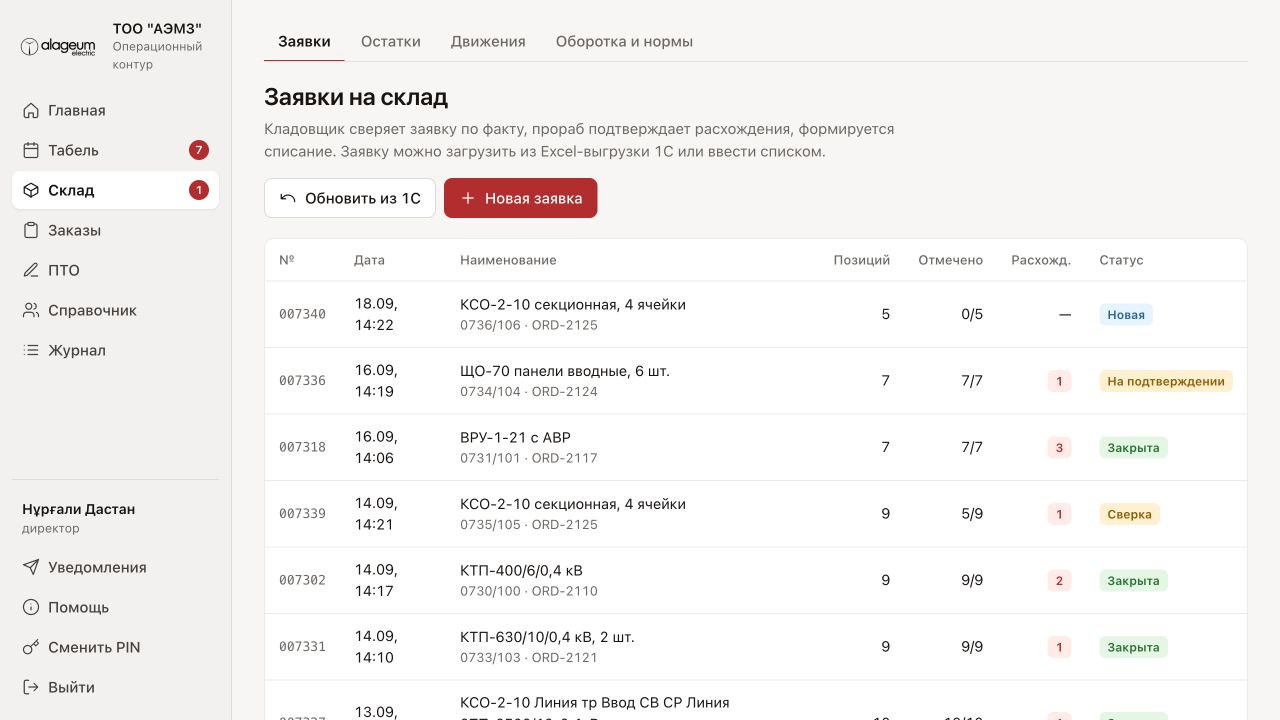
Task: Switch to the Заявки tab
Action: [304, 42]
